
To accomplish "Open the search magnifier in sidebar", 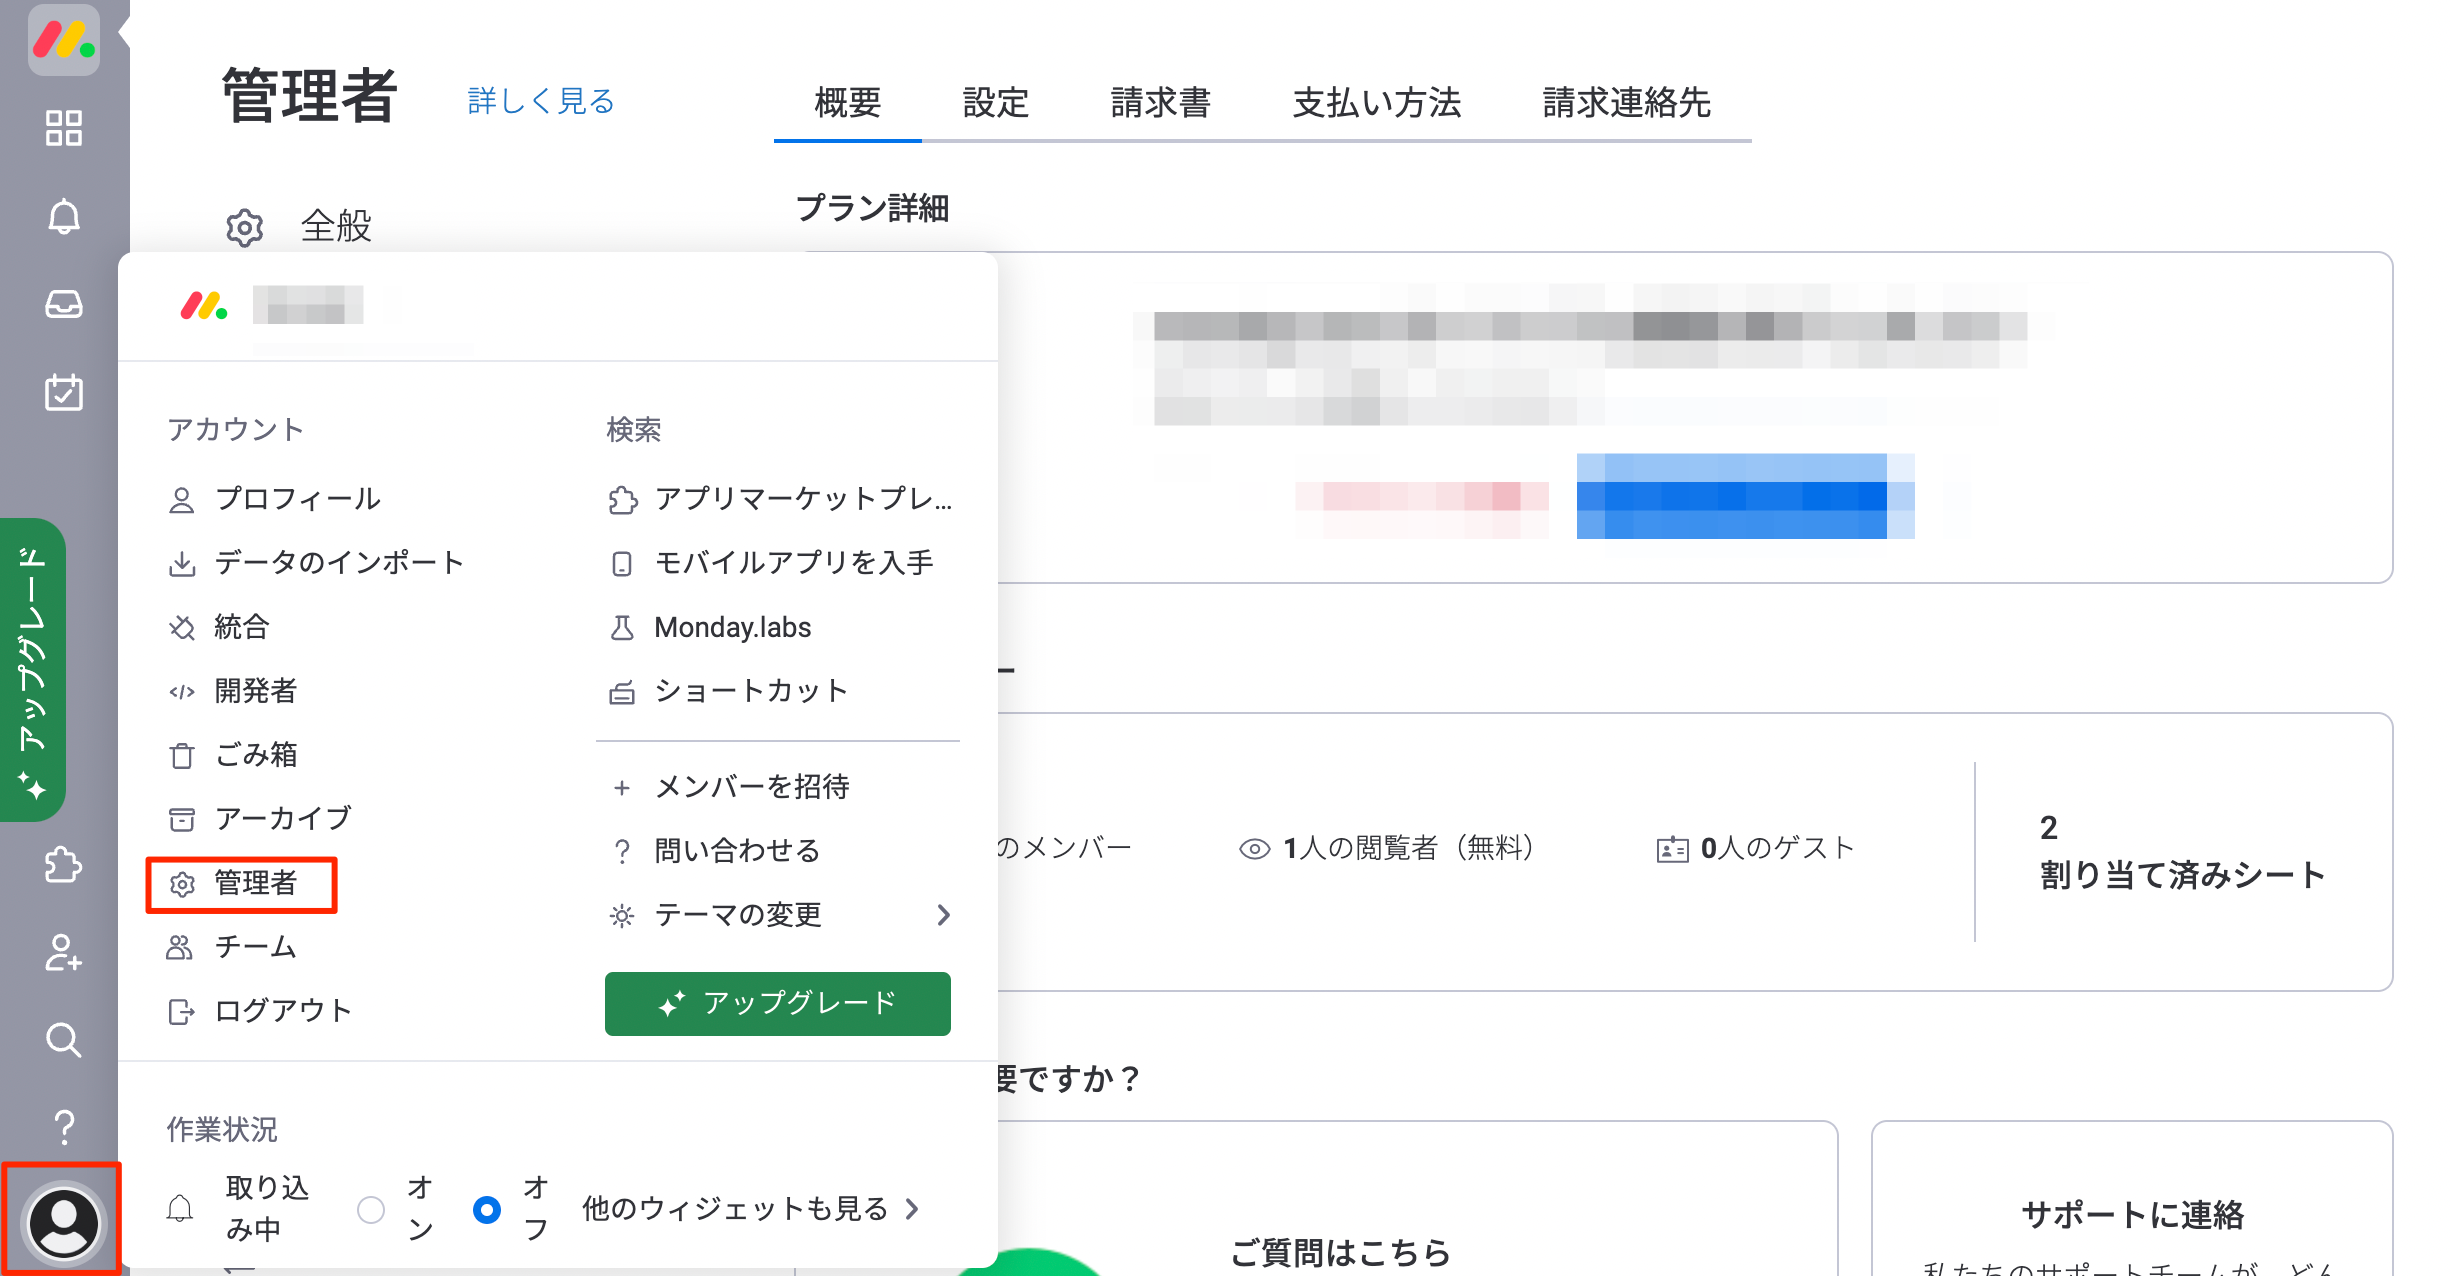I will pyautogui.click(x=64, y=1040).
